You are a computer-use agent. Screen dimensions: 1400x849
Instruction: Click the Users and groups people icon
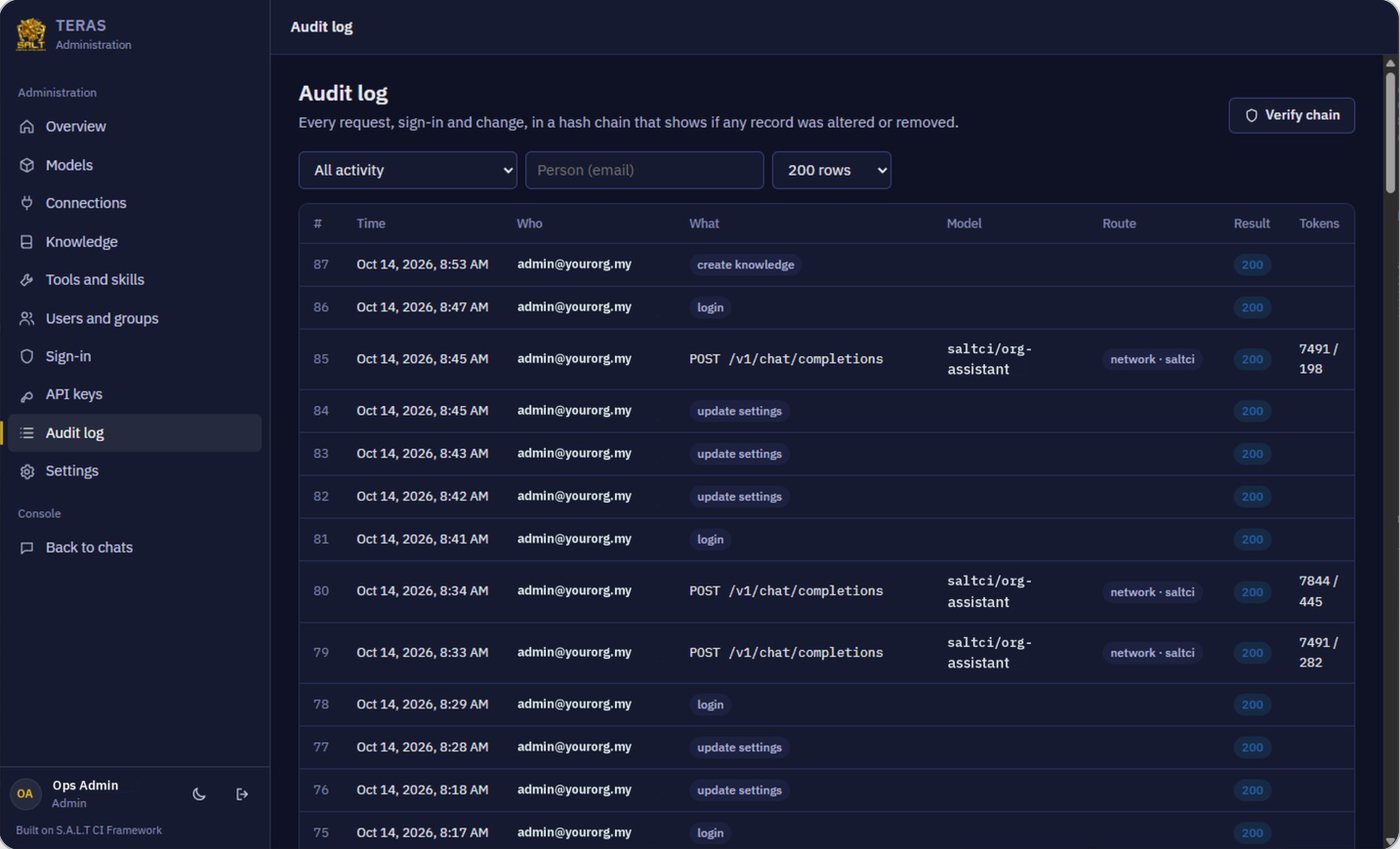click(27, 318)
